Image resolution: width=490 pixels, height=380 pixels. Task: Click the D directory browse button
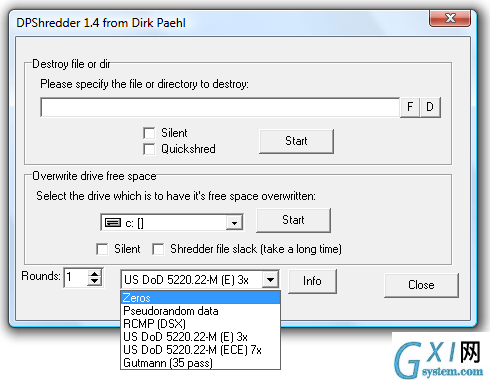430,107
